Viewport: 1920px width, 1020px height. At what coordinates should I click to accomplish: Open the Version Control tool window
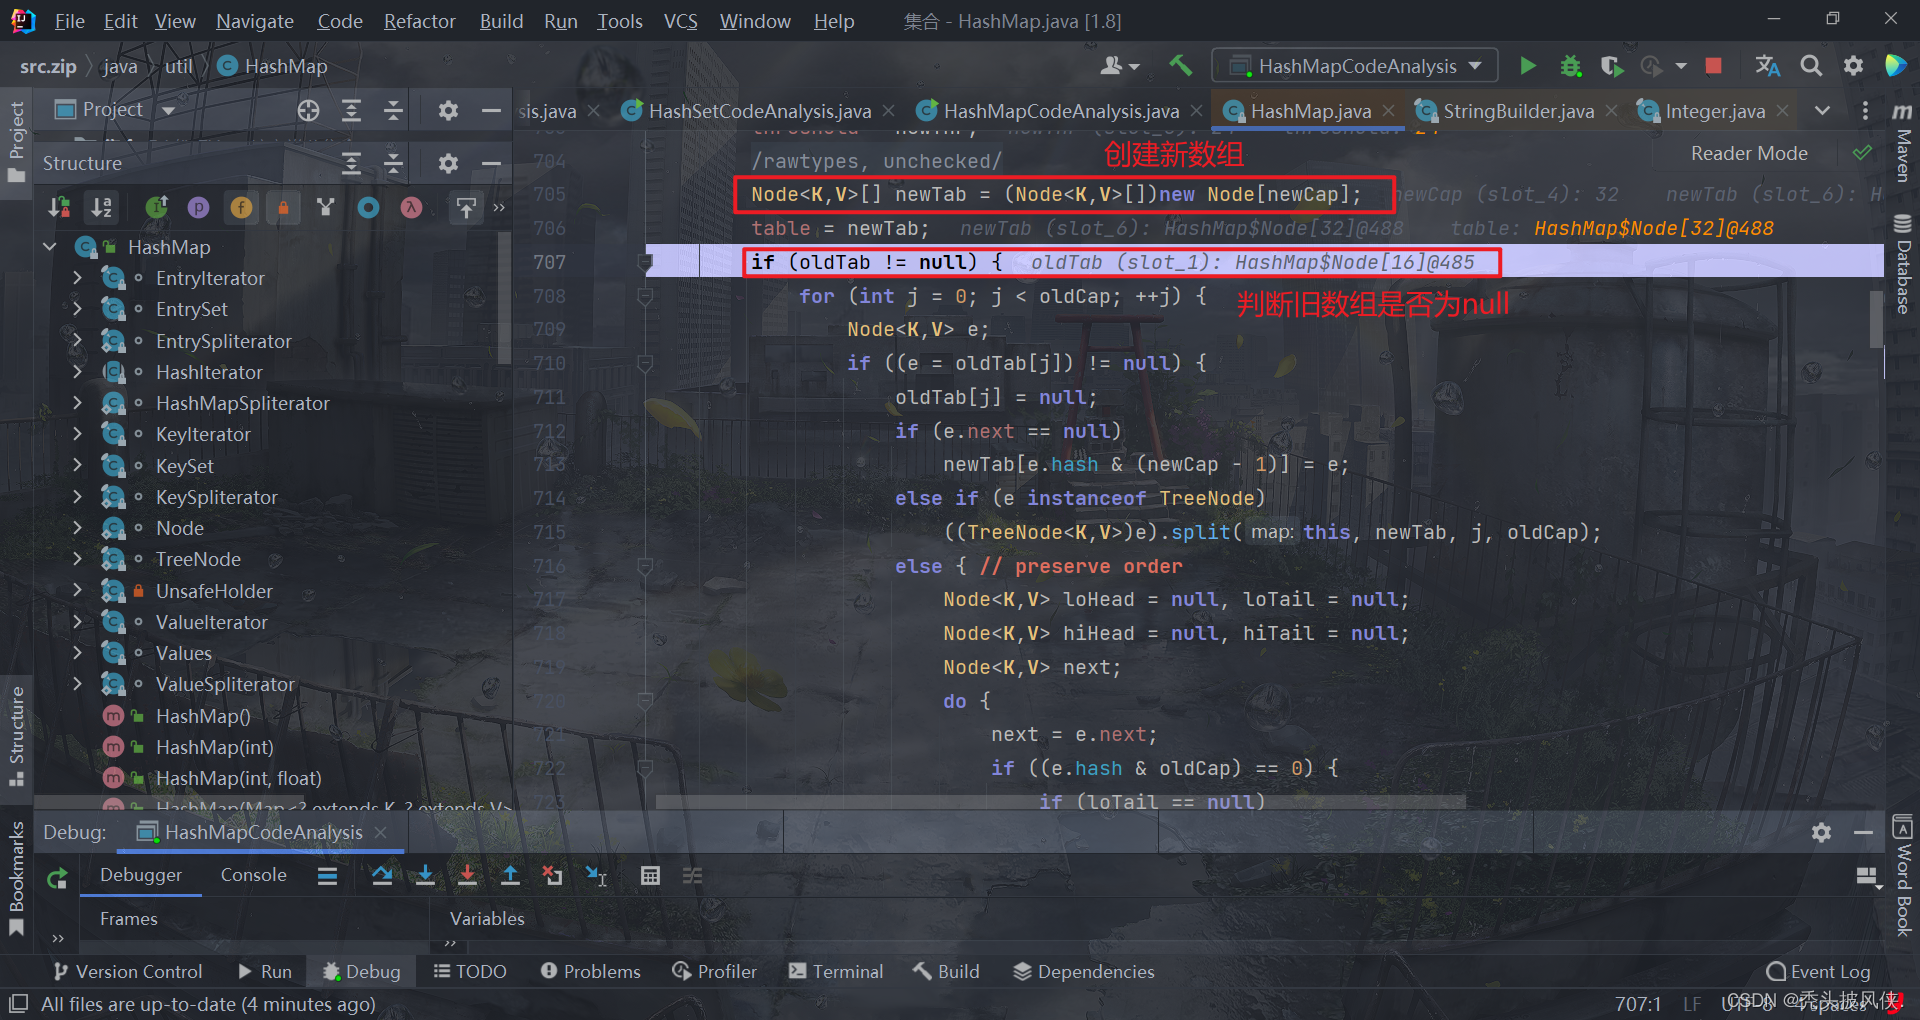coord(128,971)
